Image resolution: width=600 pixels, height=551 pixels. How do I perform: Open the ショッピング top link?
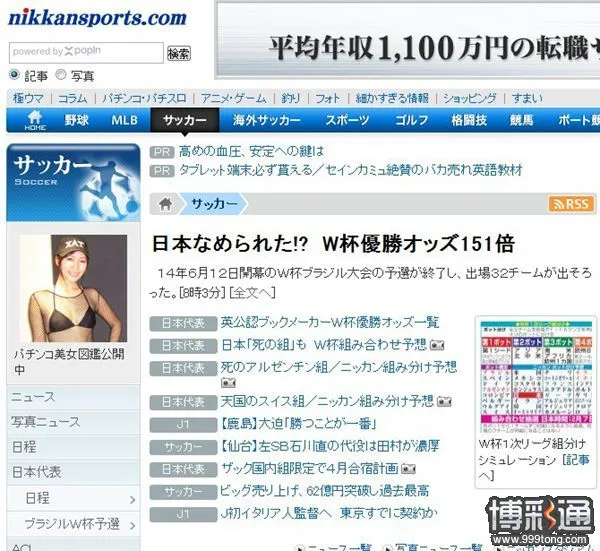(470, 98)
